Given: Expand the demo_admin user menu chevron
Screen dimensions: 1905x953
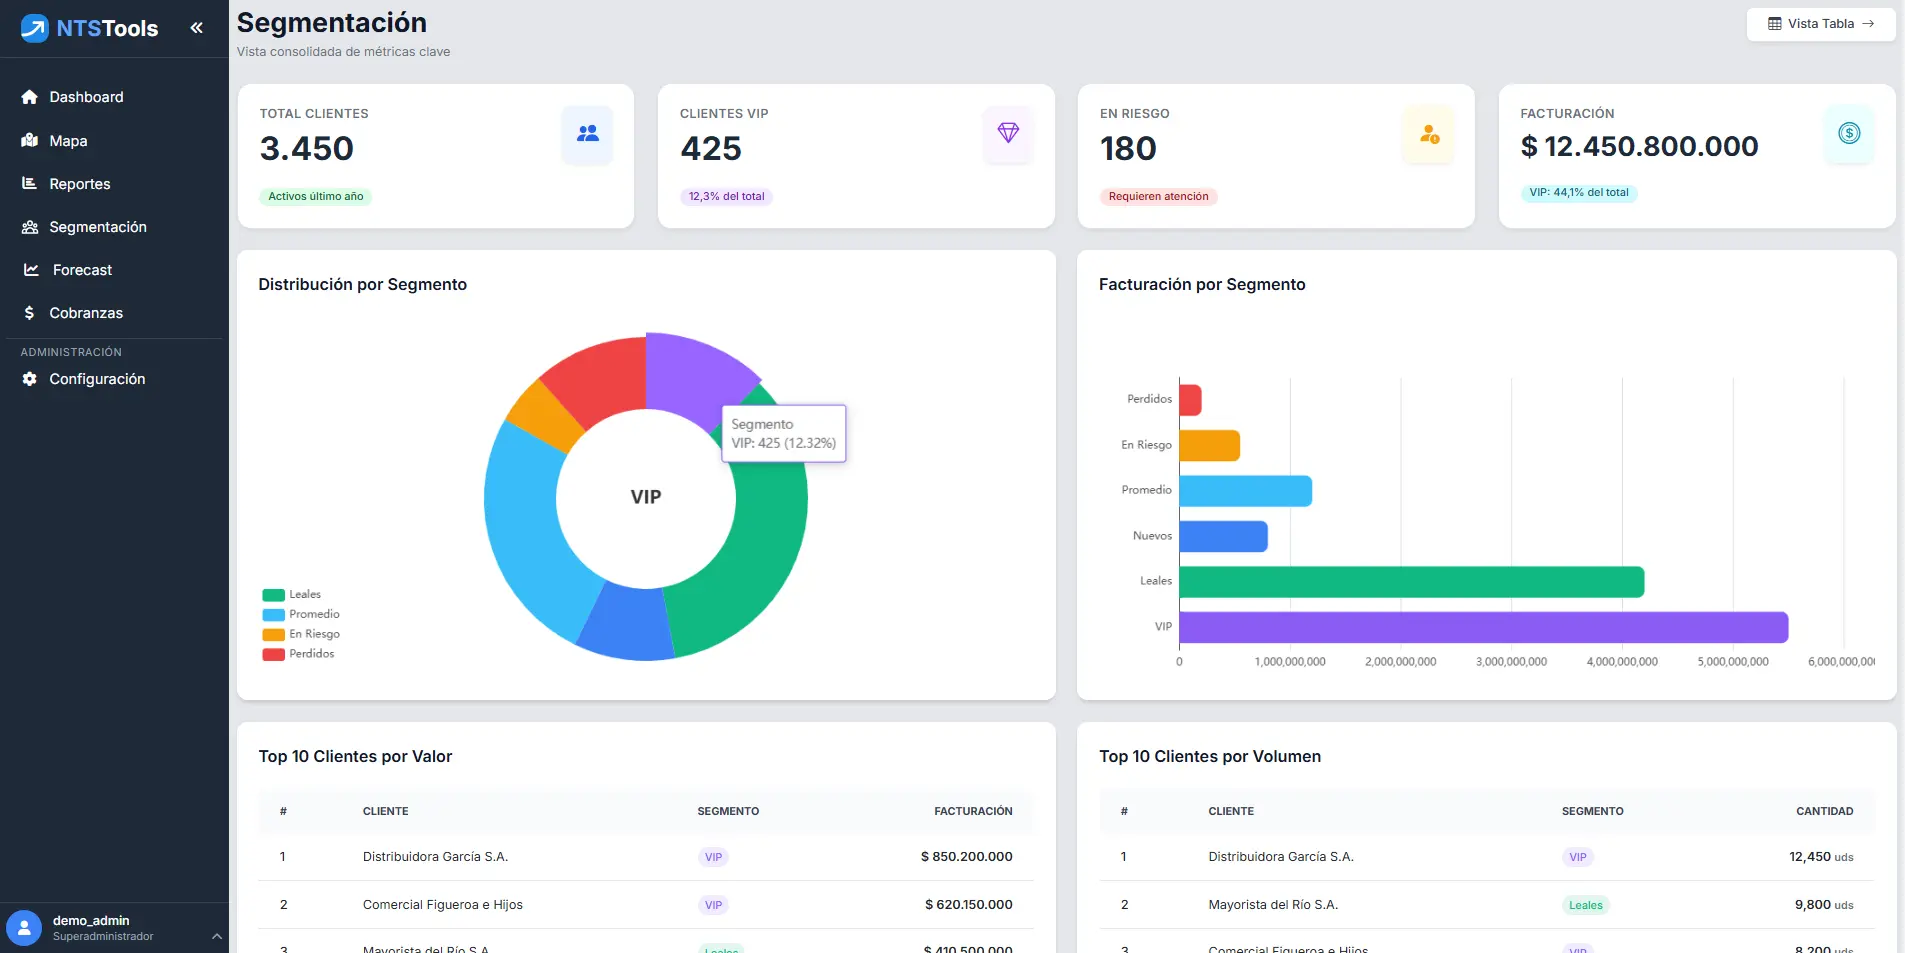Looking at the screenshot, I should pyautogui.click(x=216, y=936).
